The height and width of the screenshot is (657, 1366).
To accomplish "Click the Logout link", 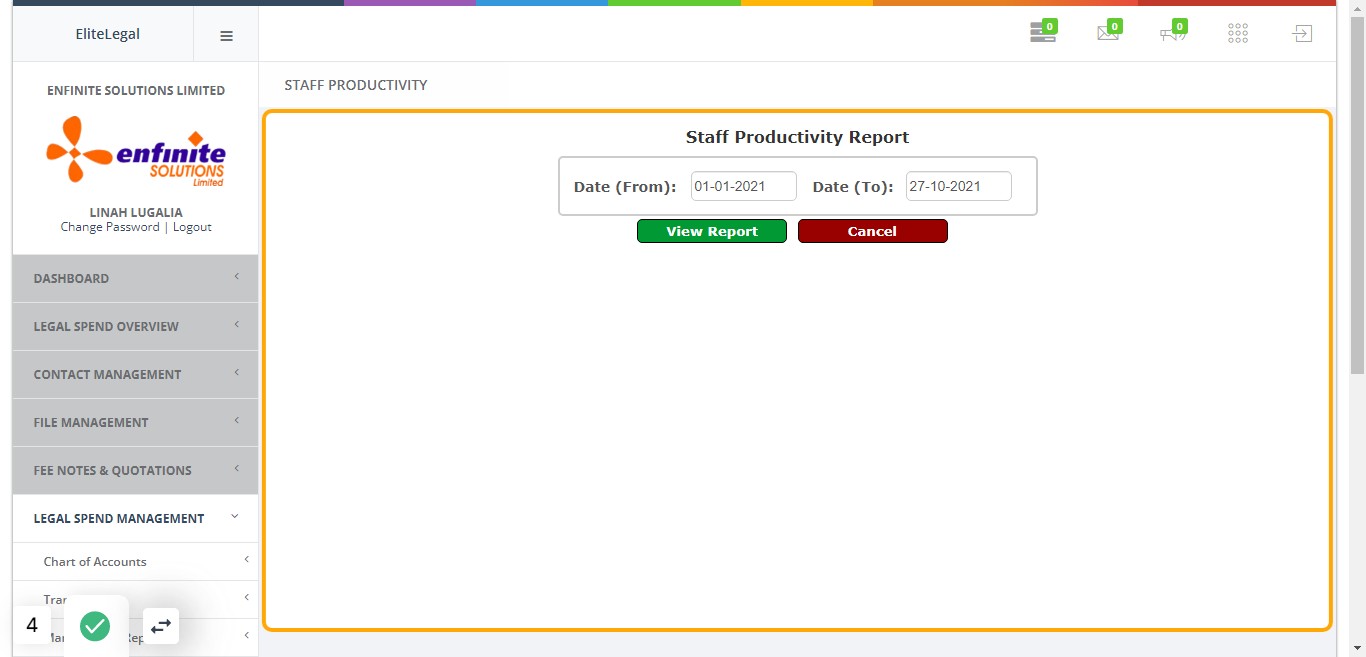I will 192,227.
